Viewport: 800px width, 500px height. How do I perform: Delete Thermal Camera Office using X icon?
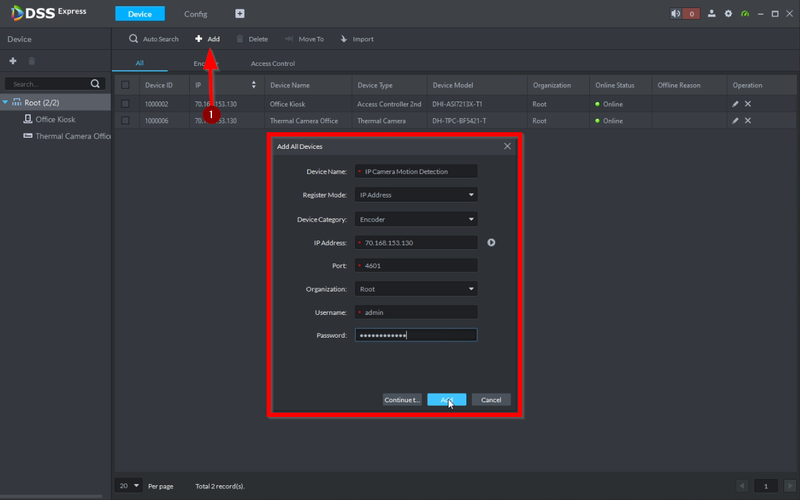(748, 121)
